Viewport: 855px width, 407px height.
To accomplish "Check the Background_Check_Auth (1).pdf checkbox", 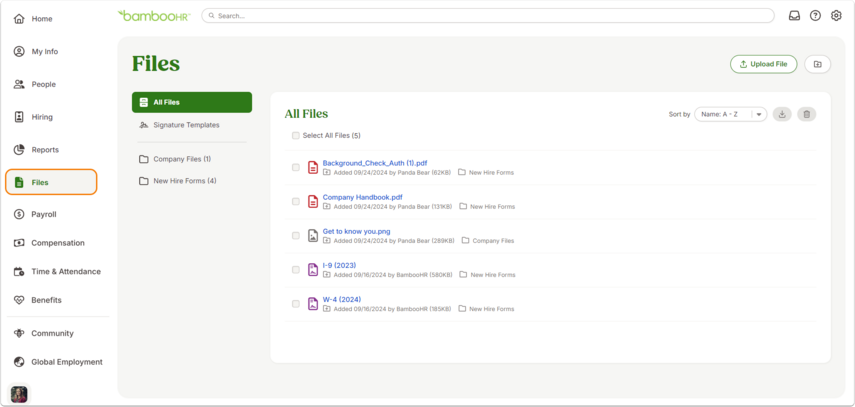I will (296, 167).
